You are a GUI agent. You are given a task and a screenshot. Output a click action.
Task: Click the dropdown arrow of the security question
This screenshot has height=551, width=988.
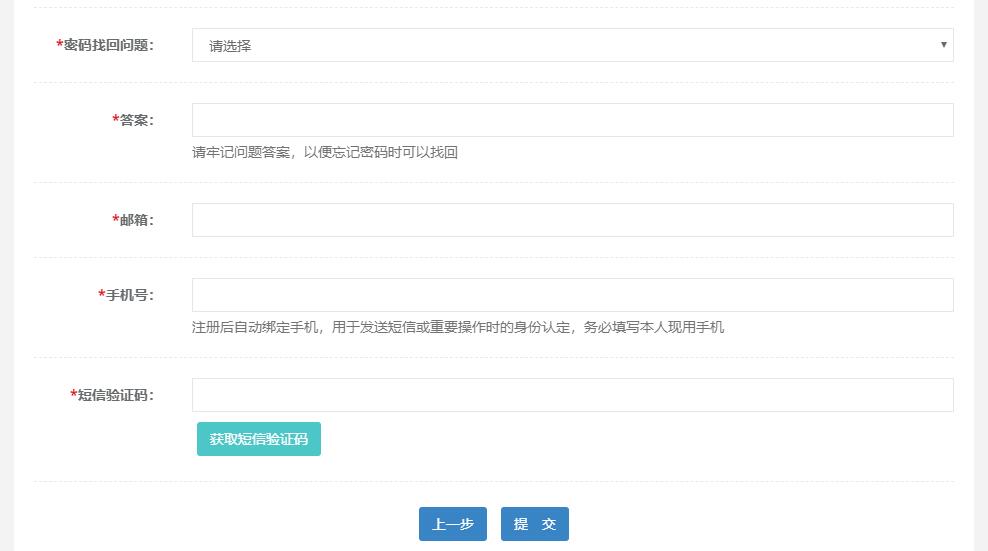click(x=943, y=45)
